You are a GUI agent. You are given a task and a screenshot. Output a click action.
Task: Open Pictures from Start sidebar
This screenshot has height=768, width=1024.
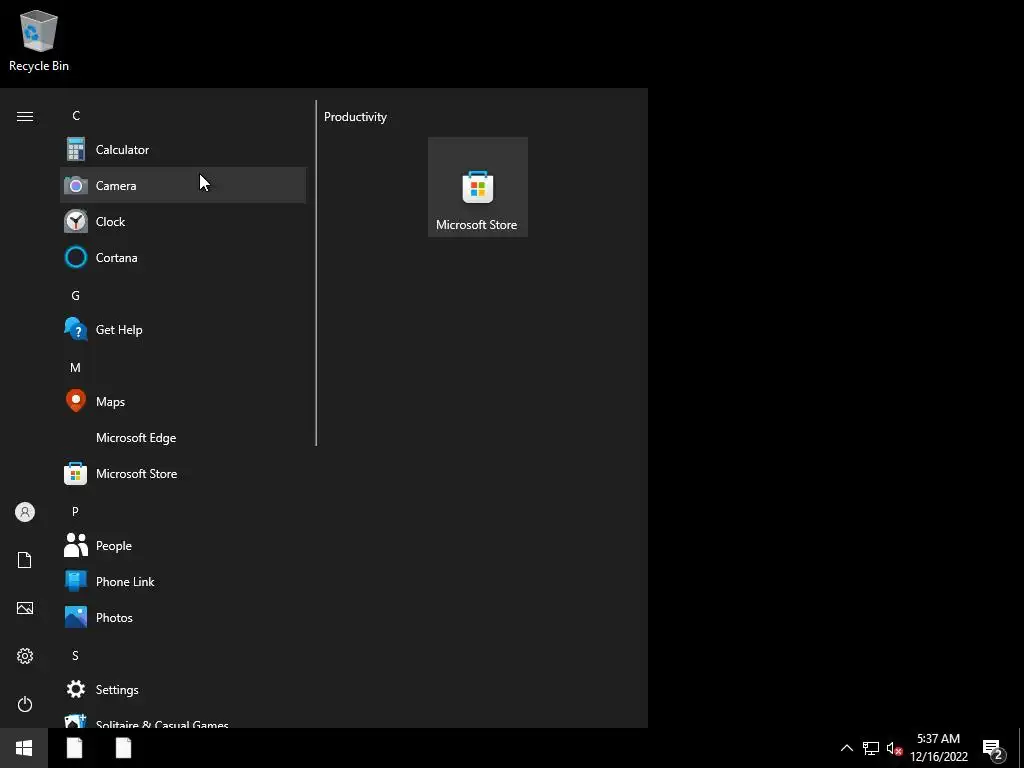coord(25,608)
